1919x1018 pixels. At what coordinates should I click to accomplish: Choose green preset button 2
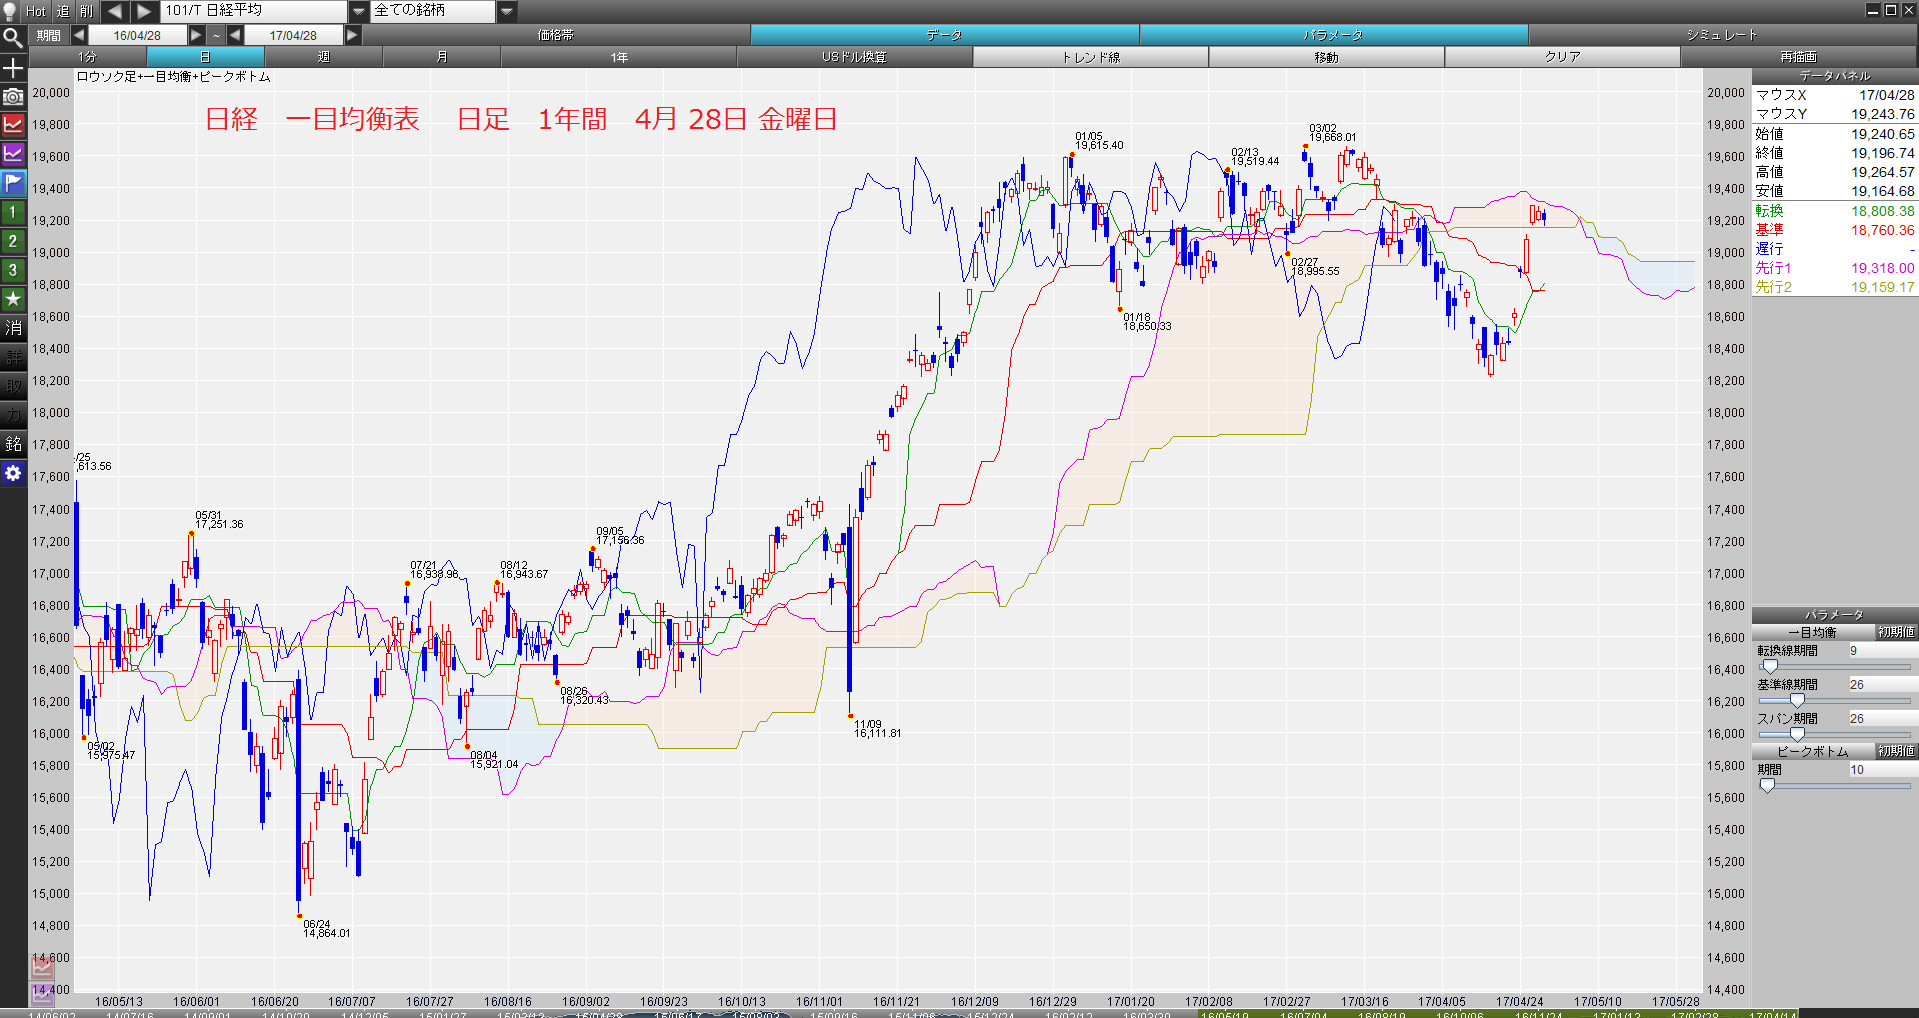click(13, 241)
